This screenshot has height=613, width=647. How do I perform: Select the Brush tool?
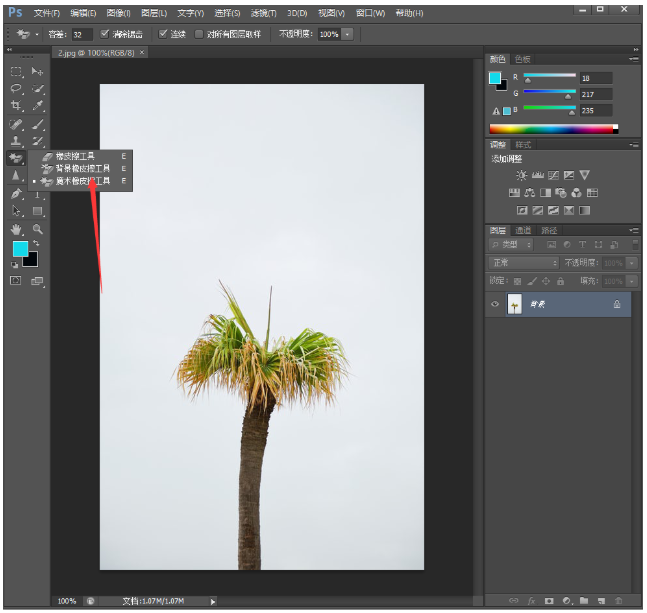(x=37, y=124)
